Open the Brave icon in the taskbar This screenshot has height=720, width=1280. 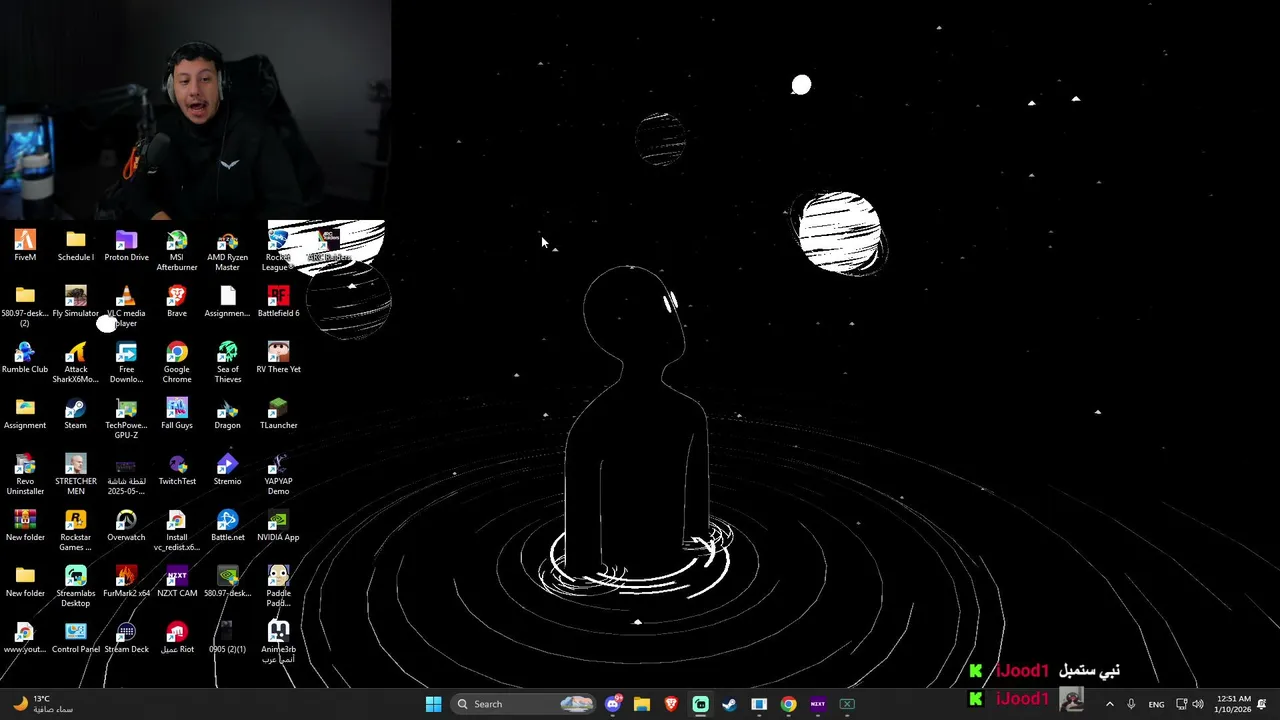(671, 704)
